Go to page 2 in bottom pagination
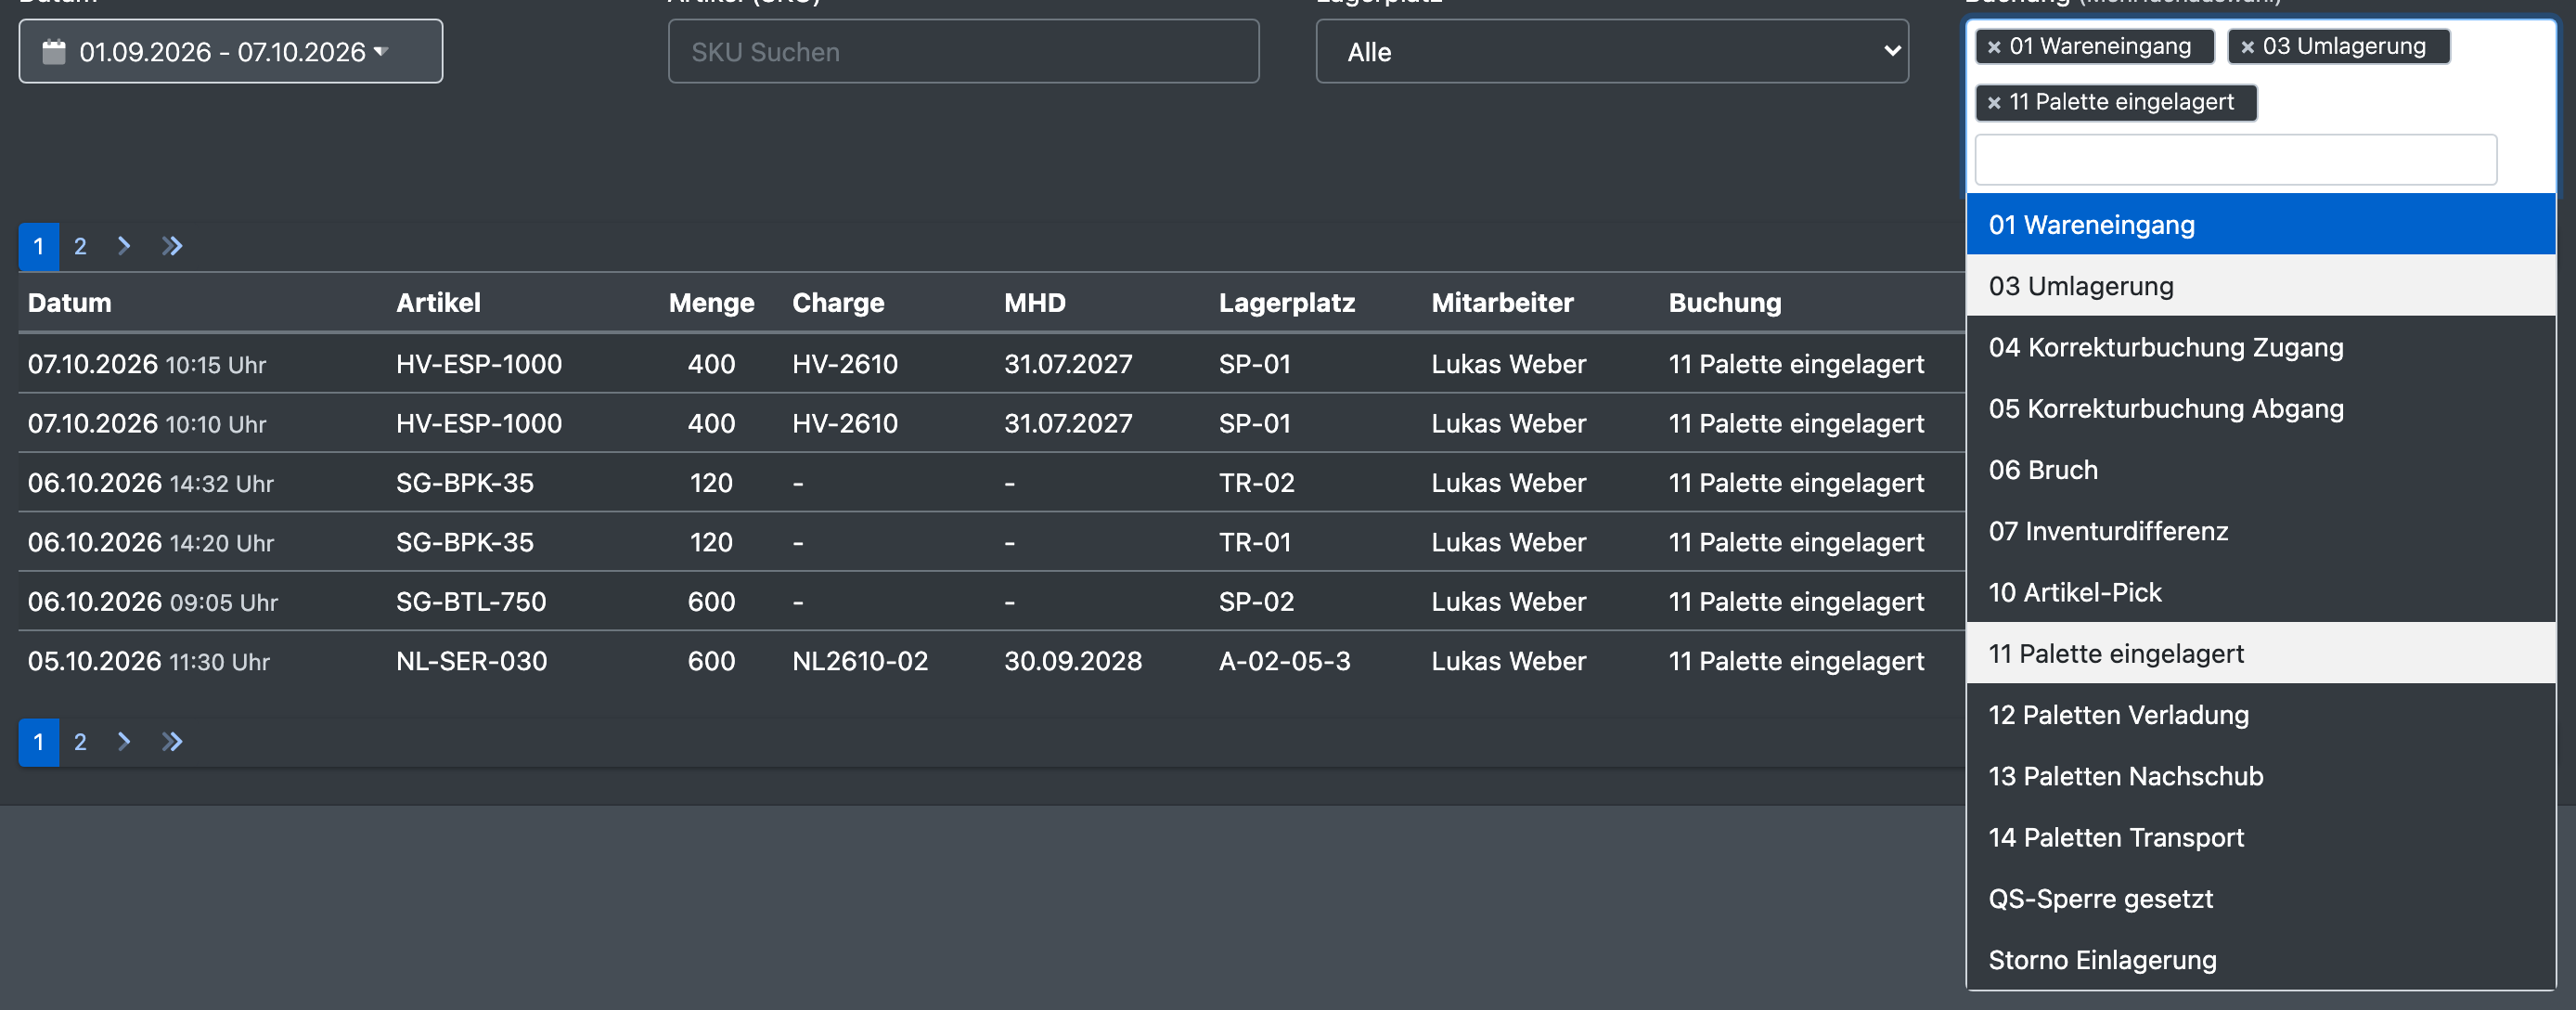The width and height of the screenshot is (2576, 1010). (x=80, y=742)
